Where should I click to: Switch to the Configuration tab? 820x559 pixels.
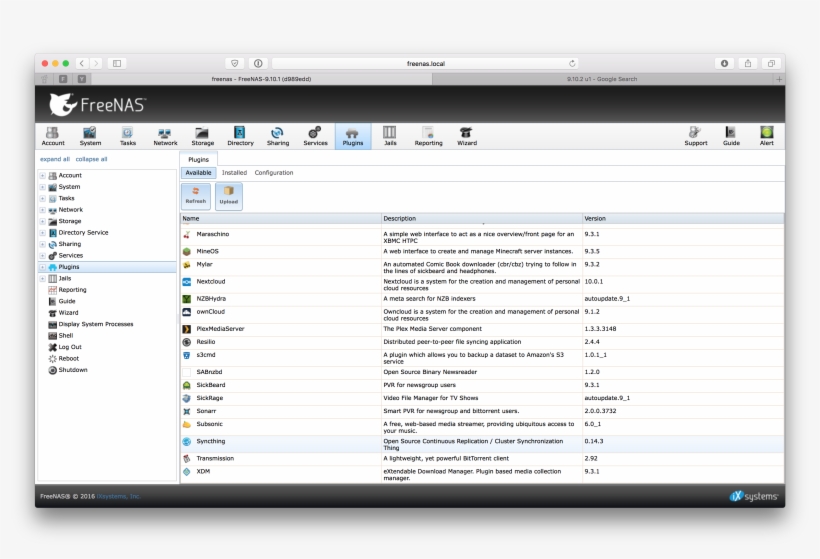[274, 173]
